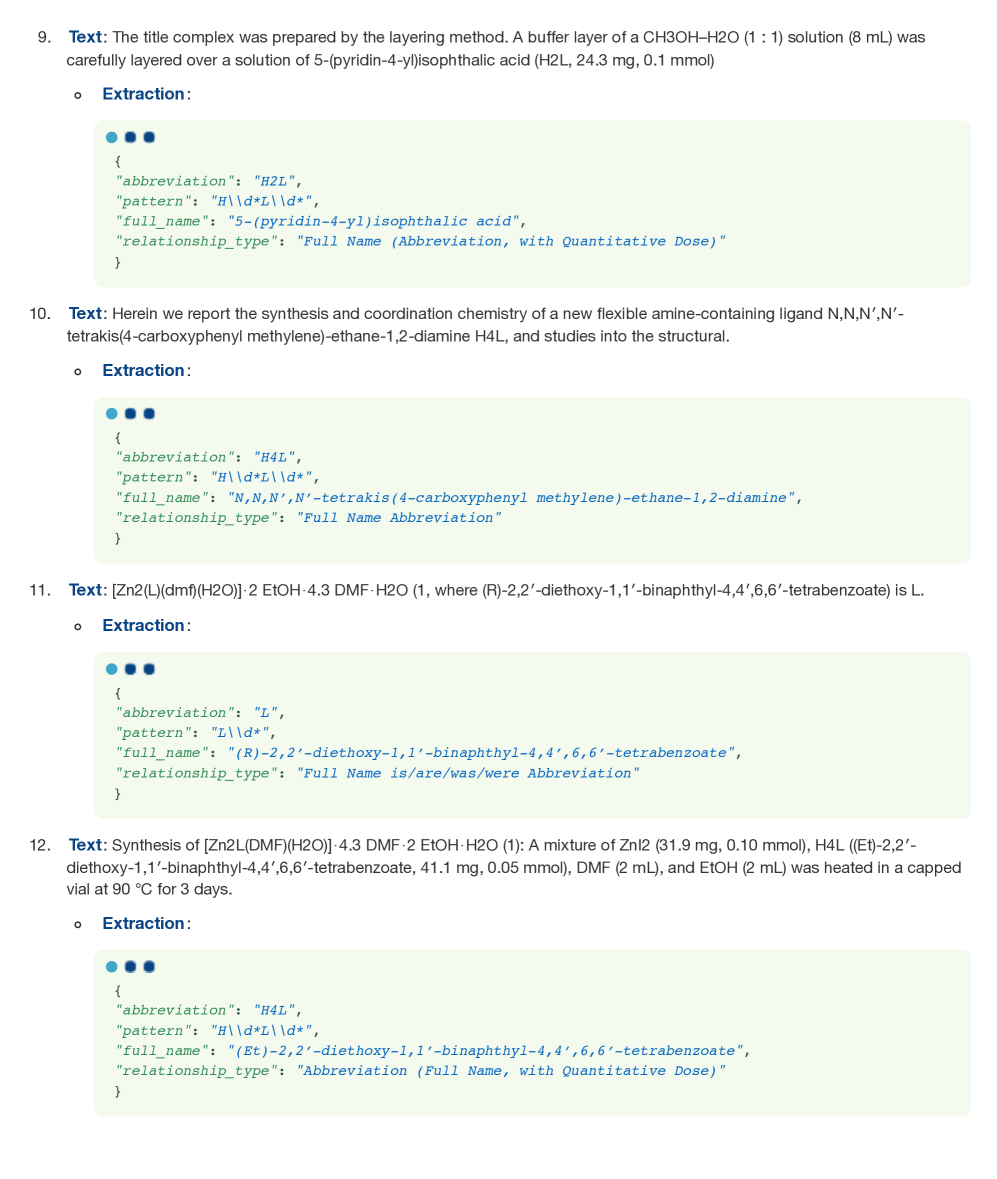Click the middle dark dot in item 11's code block
Viewport: 997px width, 1179px height.
130,669
